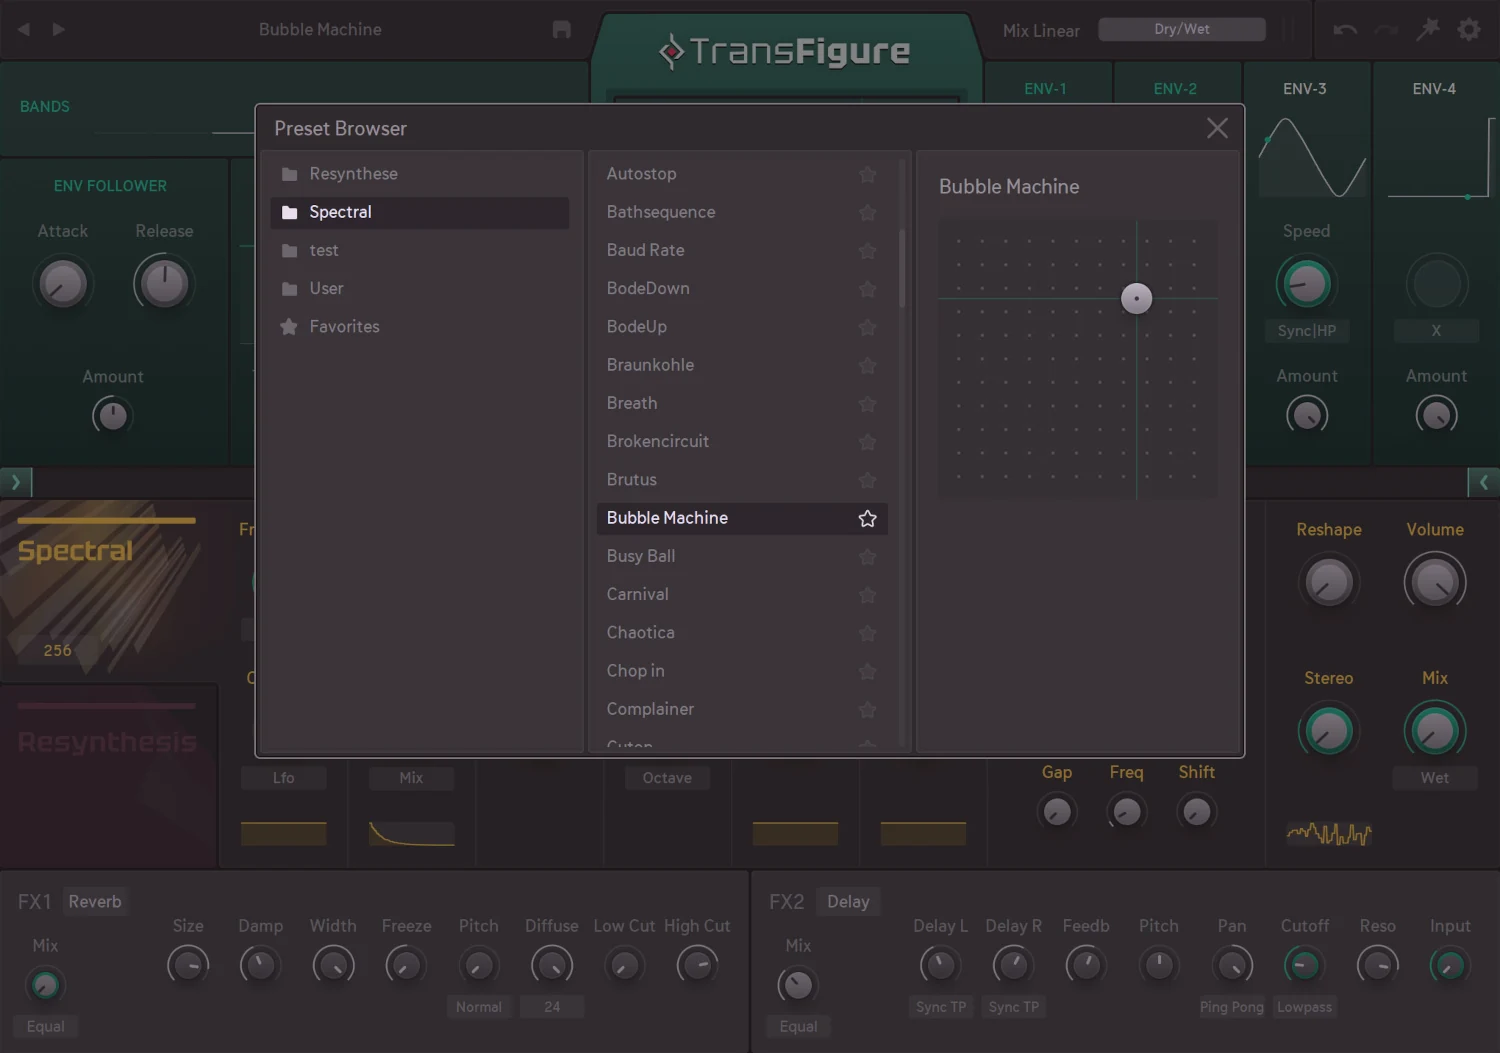Click the redo icon in the top toolbar
Image resolution: width=1500 pixels, height=1053 pixels.
pyautogui.click(x=1386, y=29)
